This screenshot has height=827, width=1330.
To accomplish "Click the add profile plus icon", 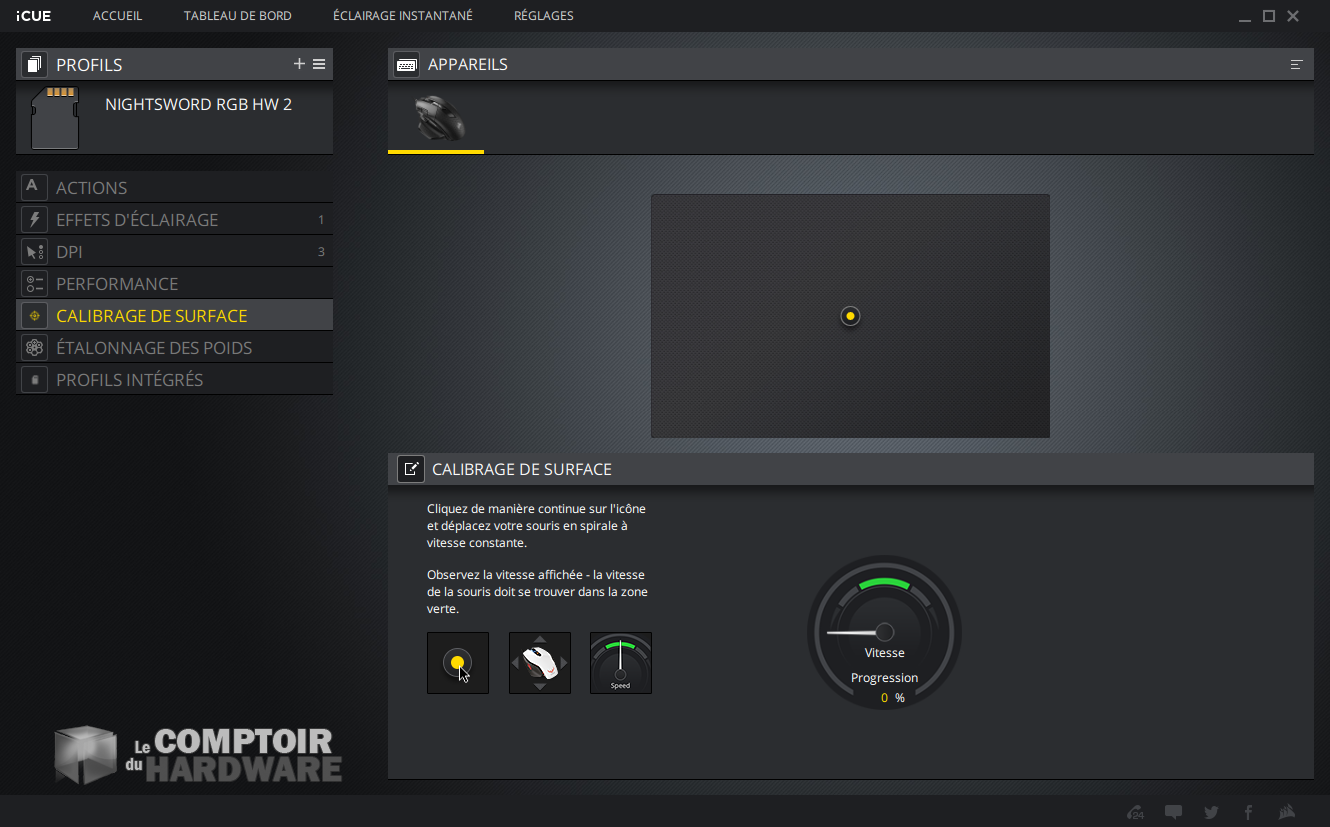I will (299, 64).
